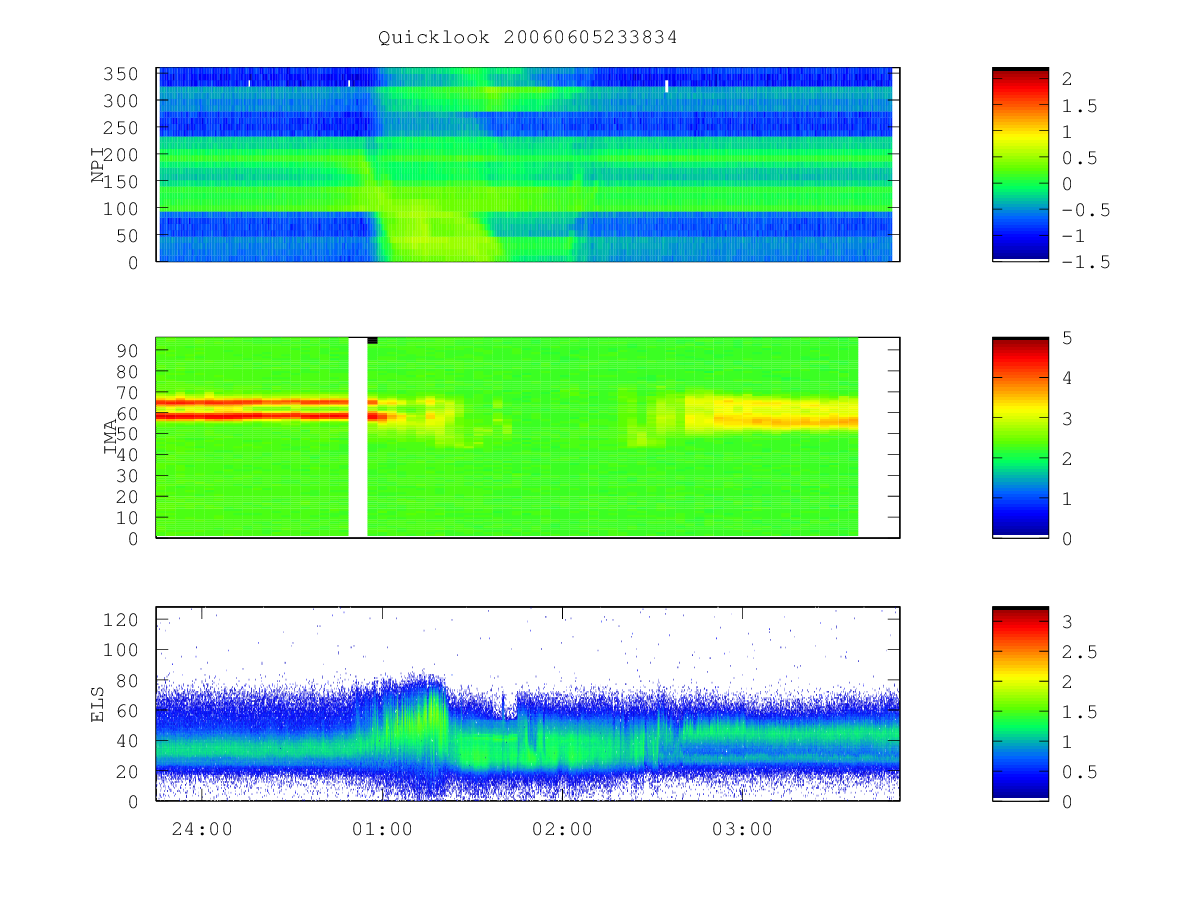Screen dimensions: 1200x900
Task: Click the 5 label on IMA color bar
Action: click(x=1067, y=338)
